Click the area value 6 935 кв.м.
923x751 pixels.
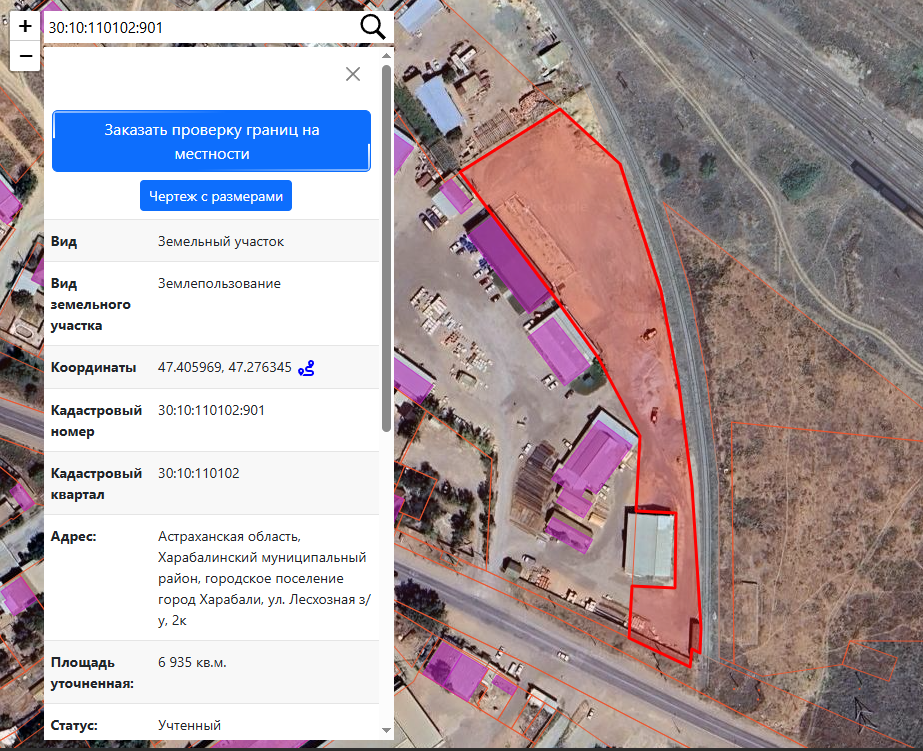(192, 663)
